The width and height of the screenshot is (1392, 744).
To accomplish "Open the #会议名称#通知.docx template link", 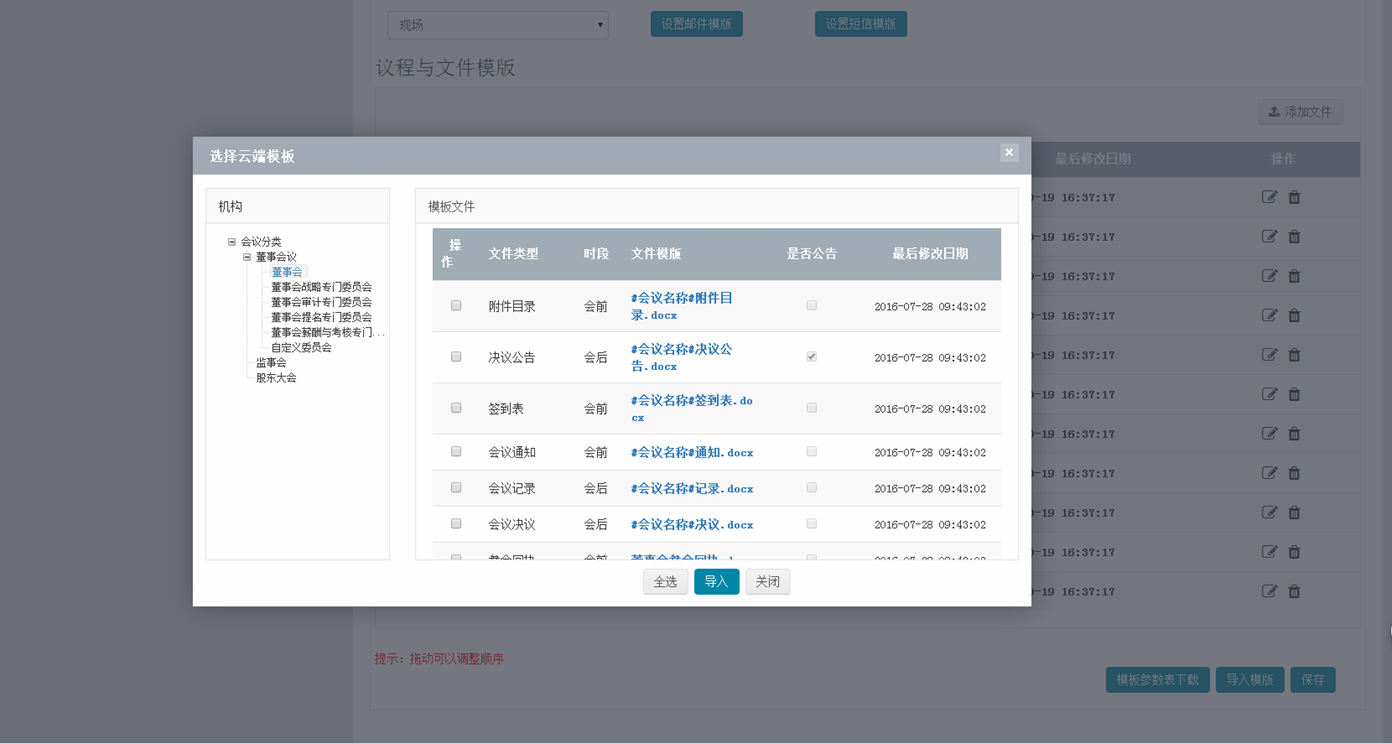I will (692, 453).
